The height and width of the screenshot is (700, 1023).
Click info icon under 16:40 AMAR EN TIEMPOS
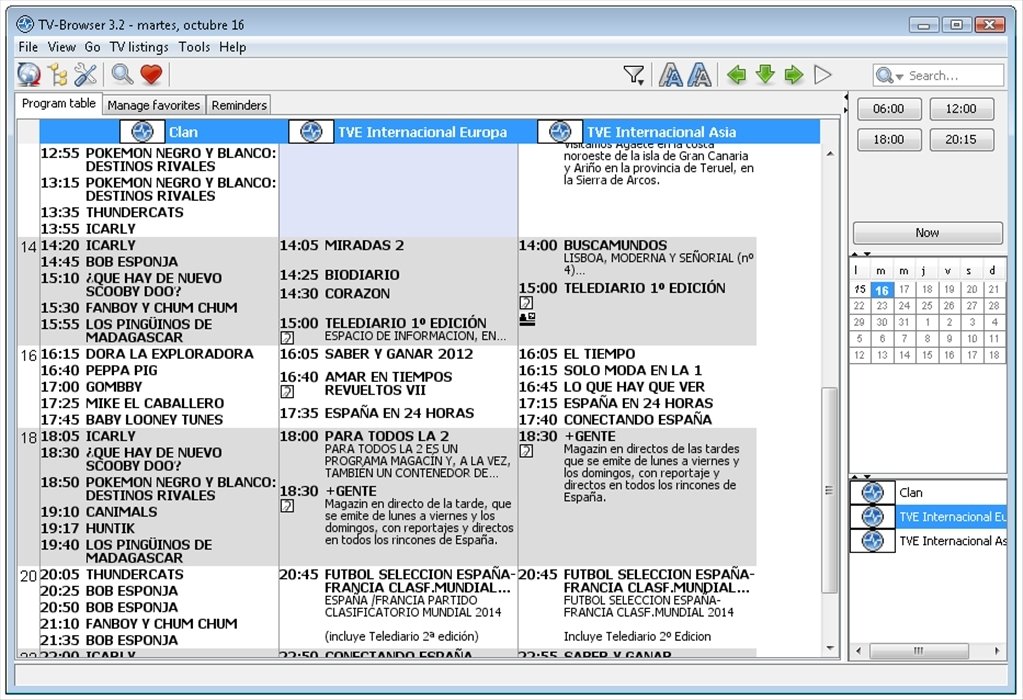(x=287, y=391)
